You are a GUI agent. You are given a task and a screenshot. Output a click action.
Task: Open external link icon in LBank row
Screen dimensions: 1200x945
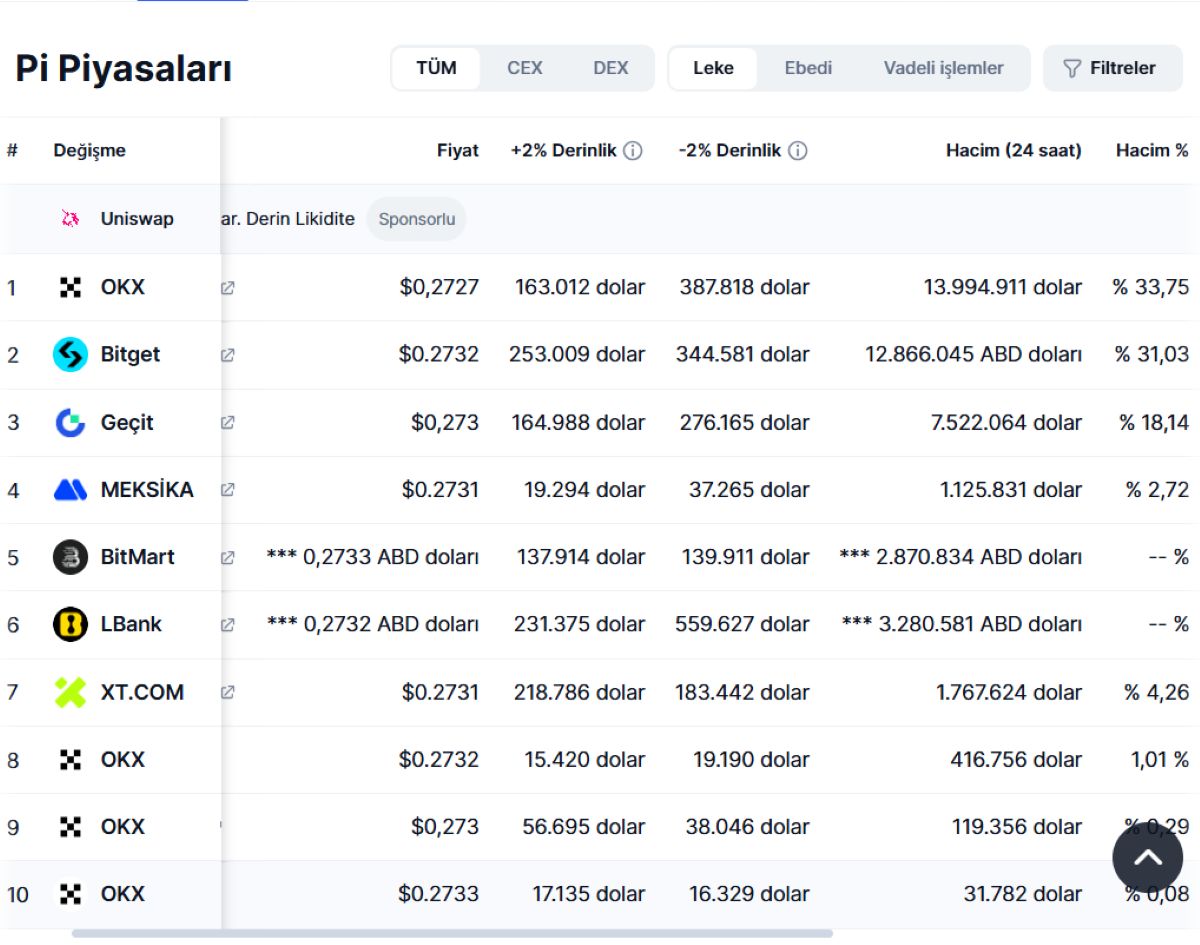228,625
